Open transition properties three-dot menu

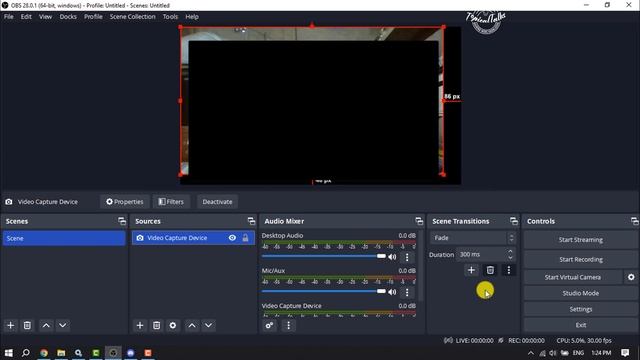[x=509, y=270]
